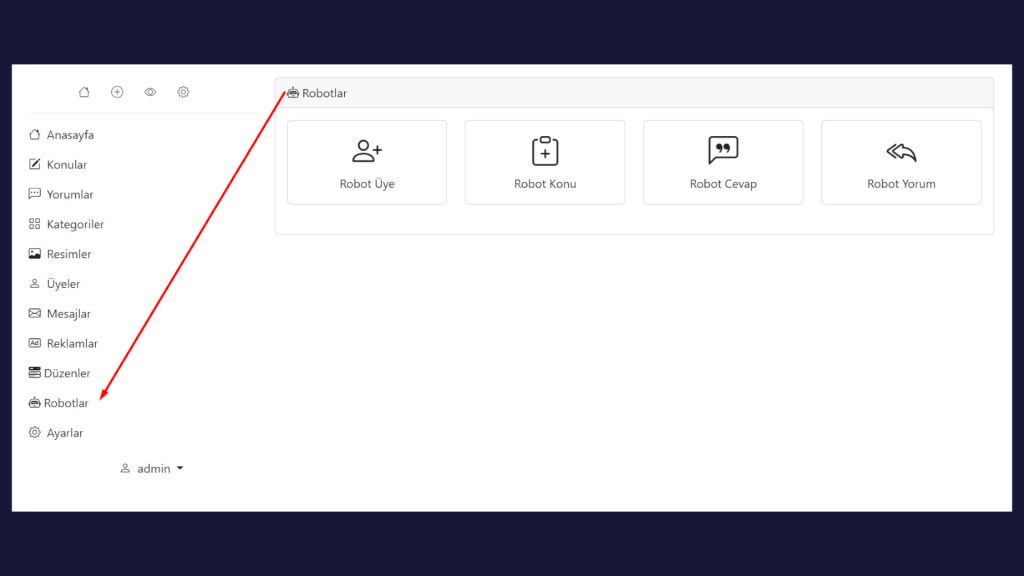This screenshot has width=1024, height=576.
Task: Click the Resimler picture icon
Action: click(x=35, y=253)
